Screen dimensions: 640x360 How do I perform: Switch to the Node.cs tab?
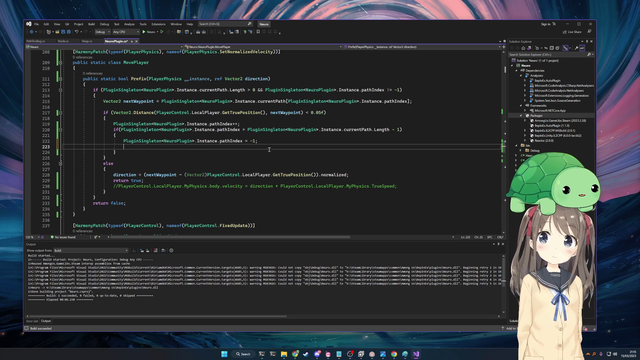click(x=63, y=41)
